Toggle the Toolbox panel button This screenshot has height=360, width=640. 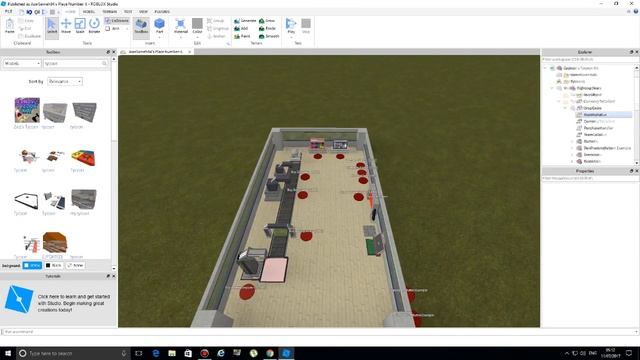click(141, 27)
